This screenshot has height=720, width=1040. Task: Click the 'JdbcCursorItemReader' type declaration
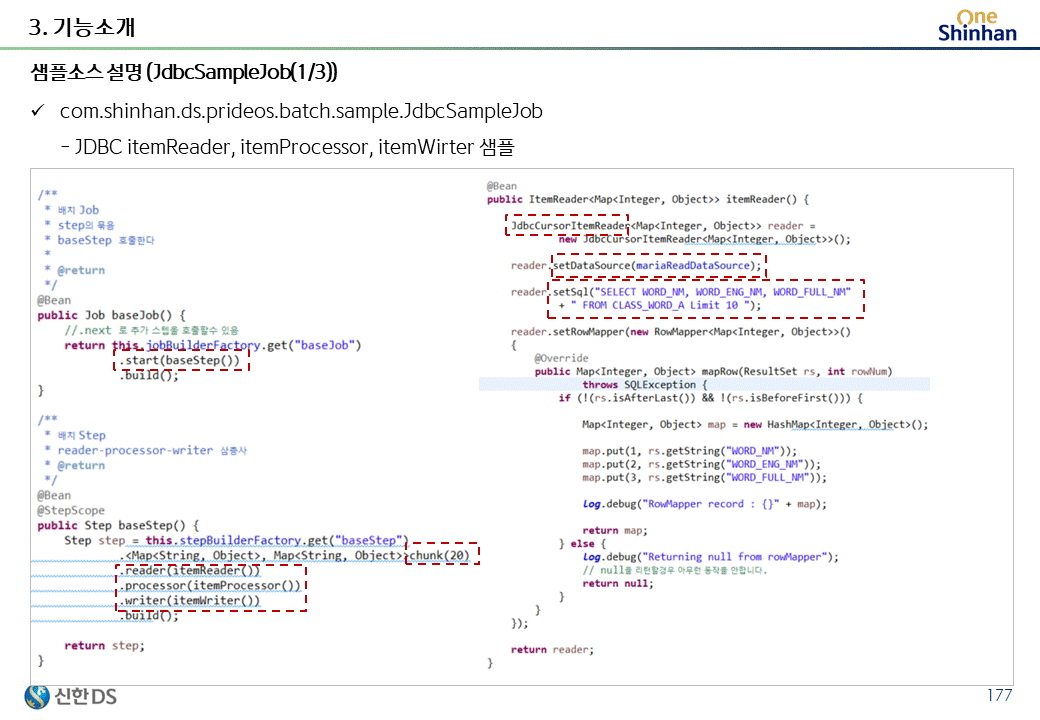point(570,225)
